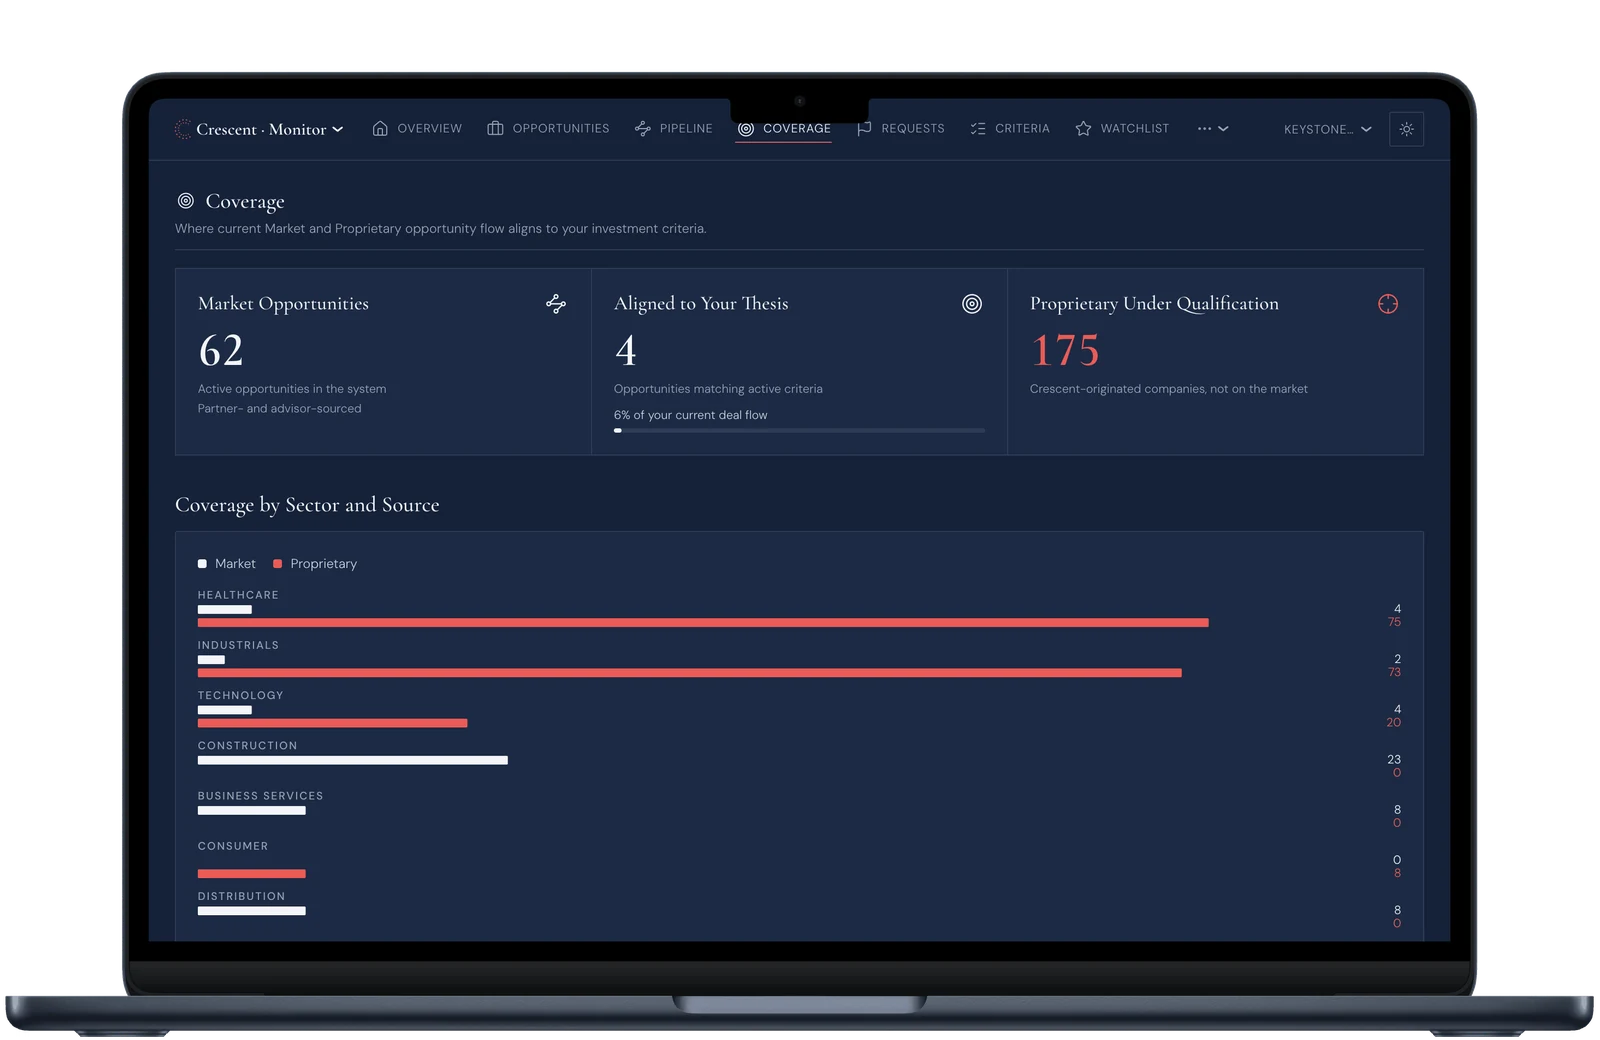Click the Pipeline flow icon
The height and width of the screenshot is (1040, 1600).
pos(643,128)
